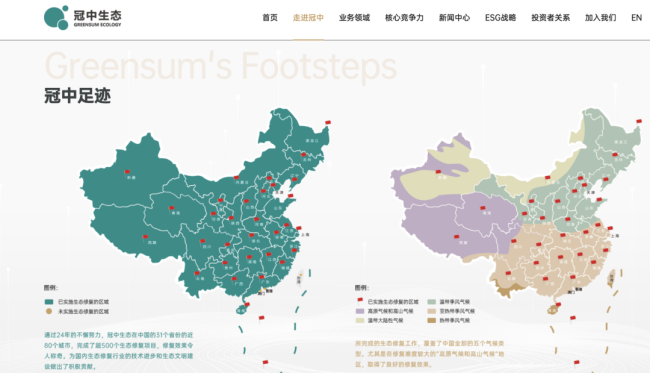Click the 广西 flag on the teal map

(235, 279)
